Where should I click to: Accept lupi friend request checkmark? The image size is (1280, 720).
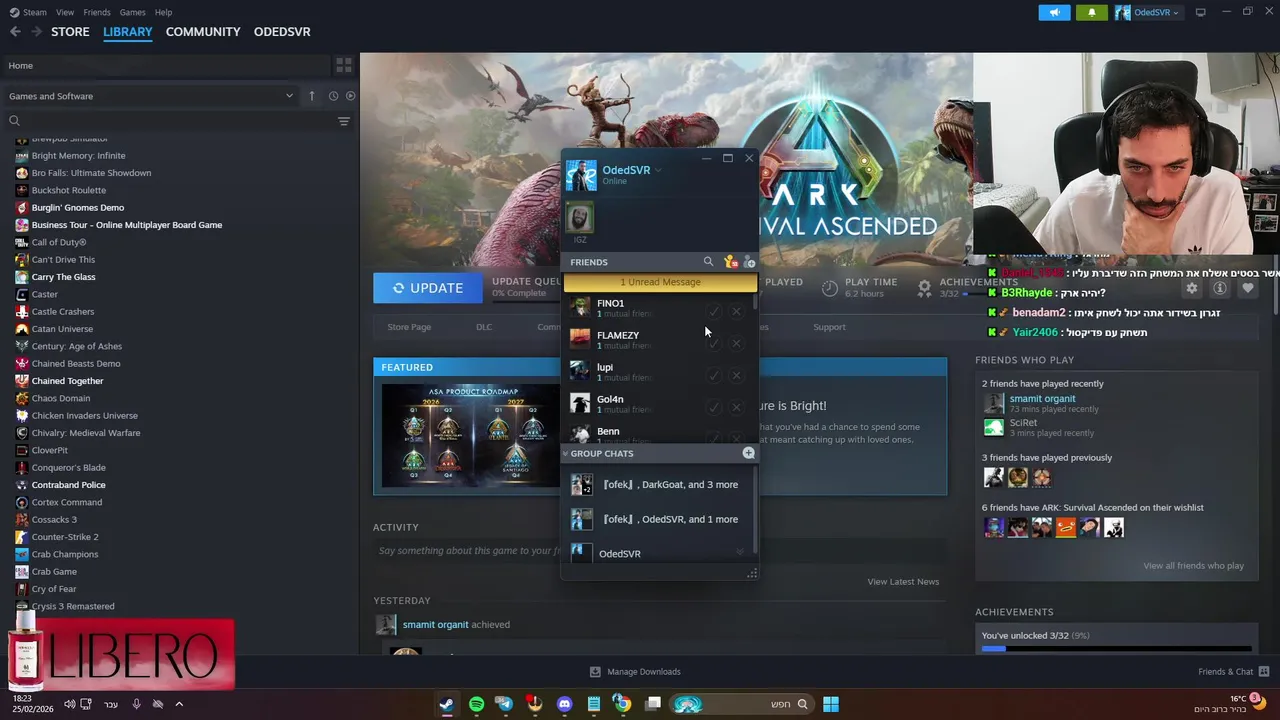714,375
